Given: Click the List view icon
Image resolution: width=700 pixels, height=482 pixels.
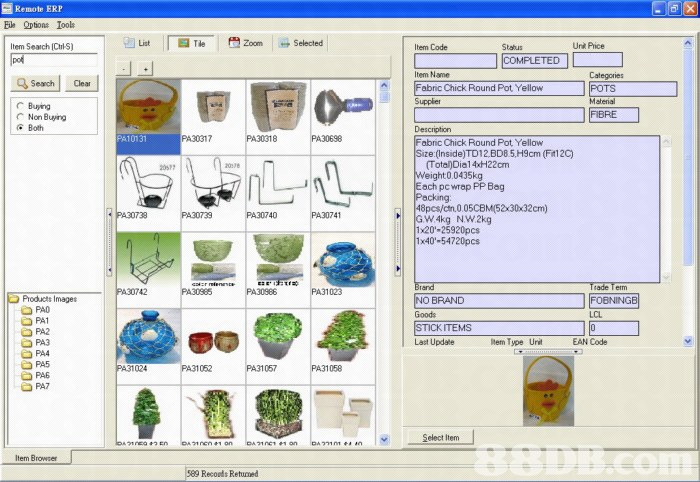Looking at the screenshot, I should click(137, 43).
